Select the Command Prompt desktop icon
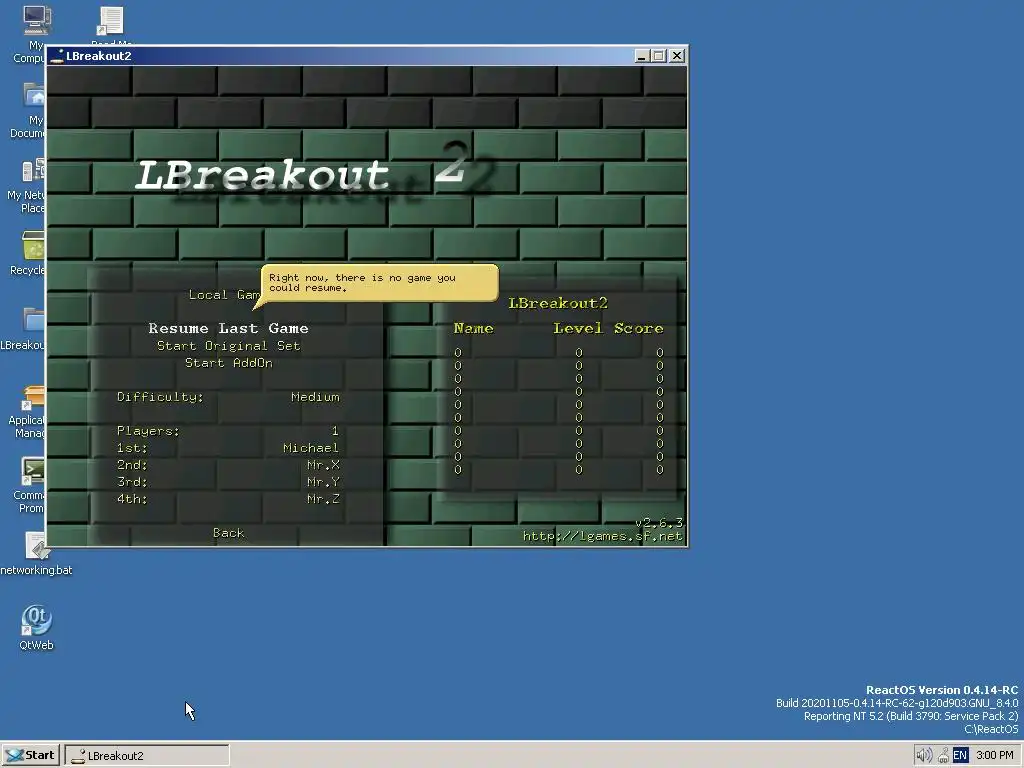1024x768 pixels. pos(29,485)
